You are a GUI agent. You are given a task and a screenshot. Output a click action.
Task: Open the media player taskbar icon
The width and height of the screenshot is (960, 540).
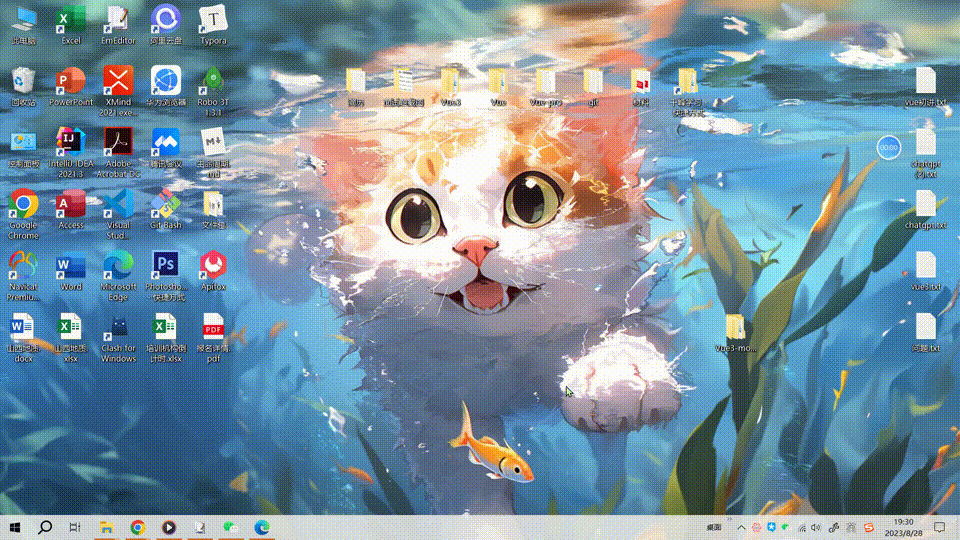[169, 527]
